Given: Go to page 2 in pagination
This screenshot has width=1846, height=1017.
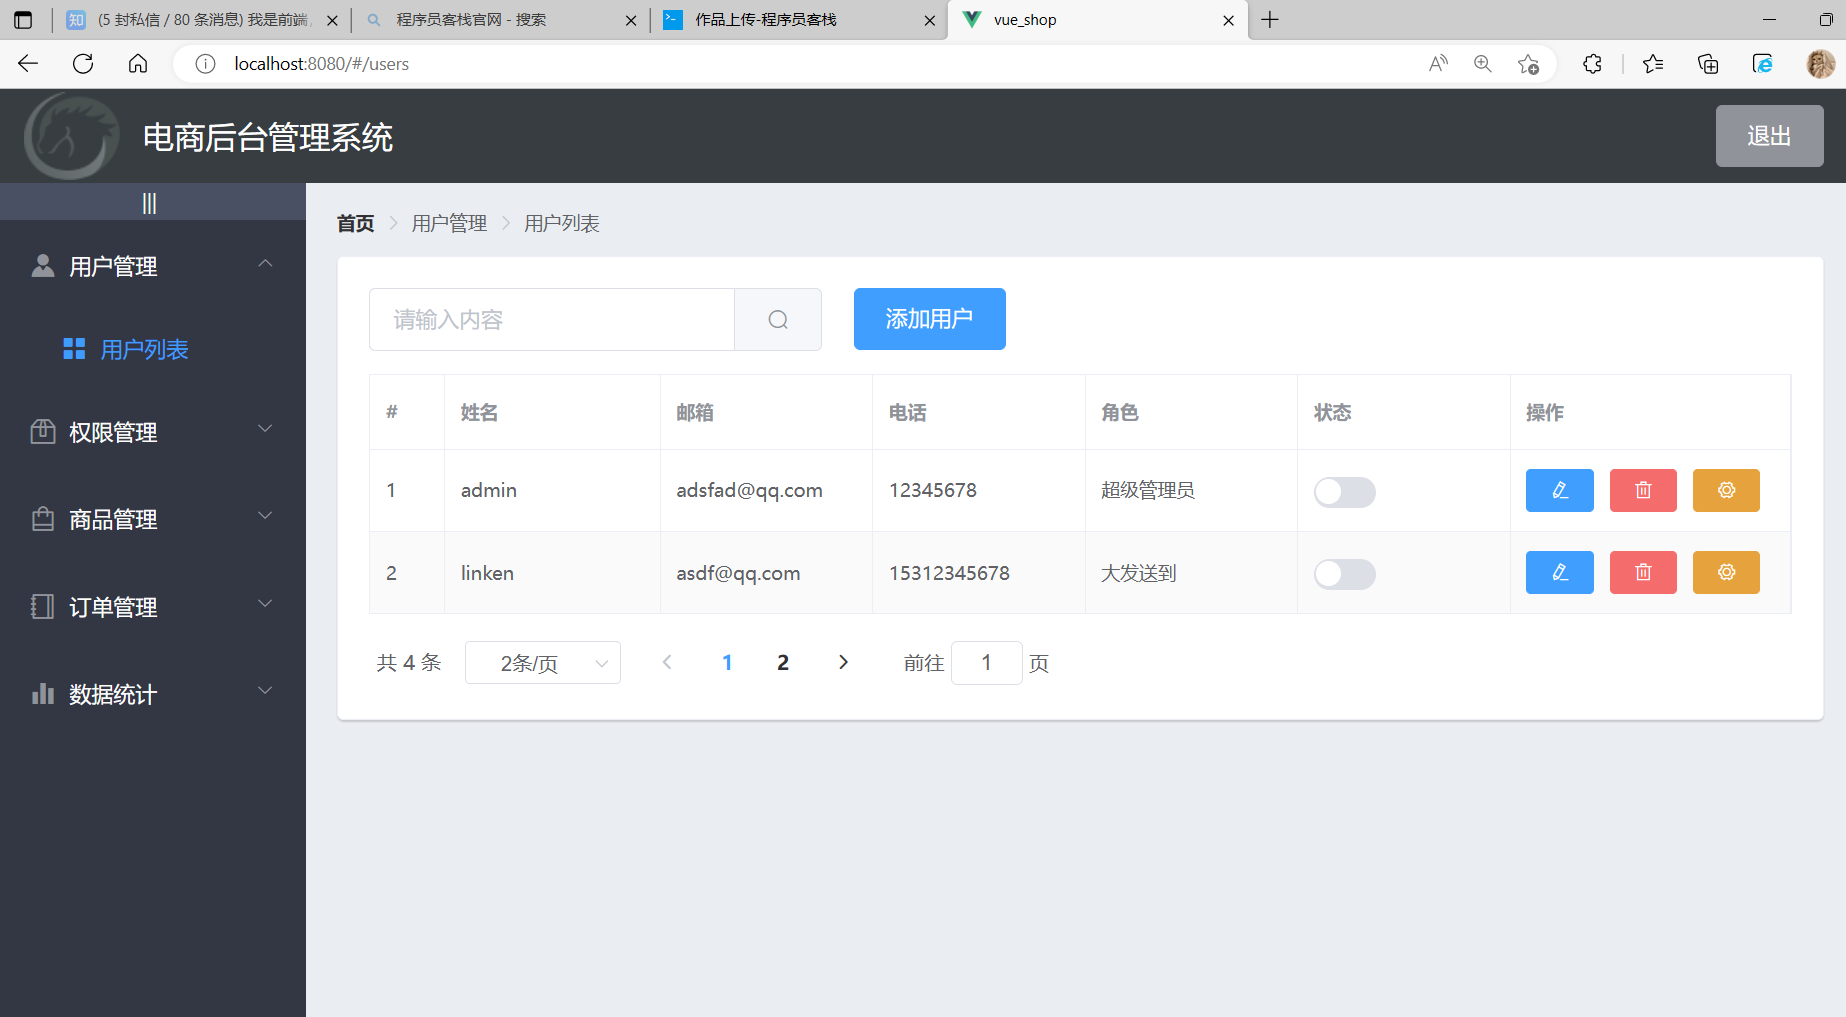Looking at the screenshot, I should click(783, 662).
